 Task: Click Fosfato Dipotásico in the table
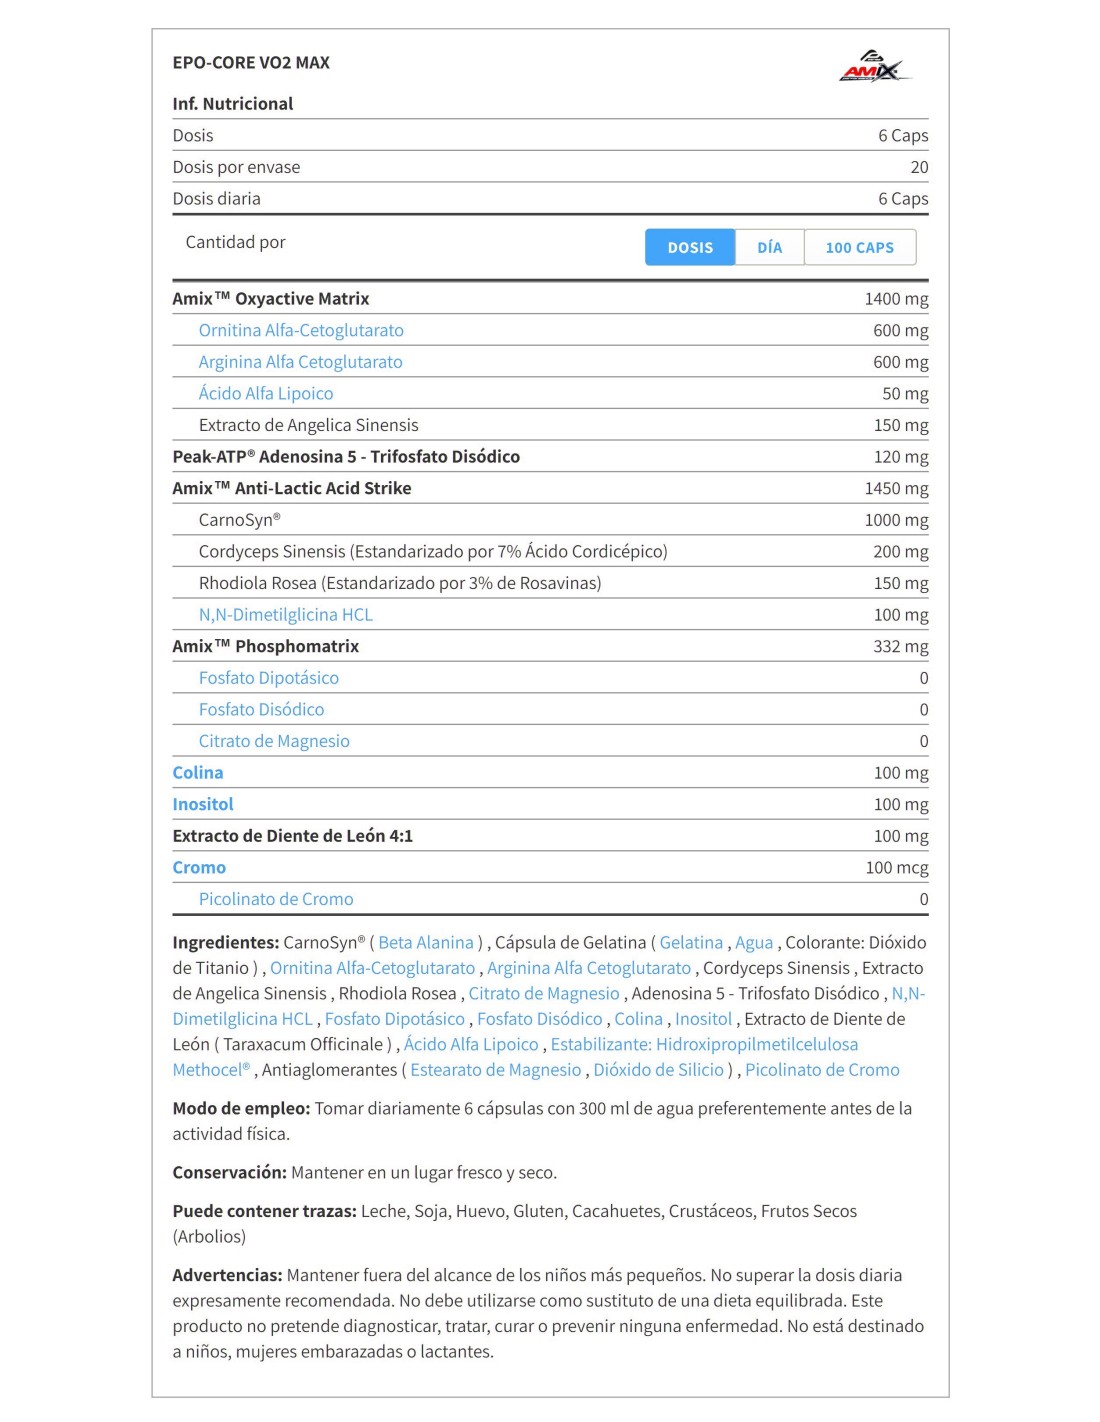coord(268,678)
